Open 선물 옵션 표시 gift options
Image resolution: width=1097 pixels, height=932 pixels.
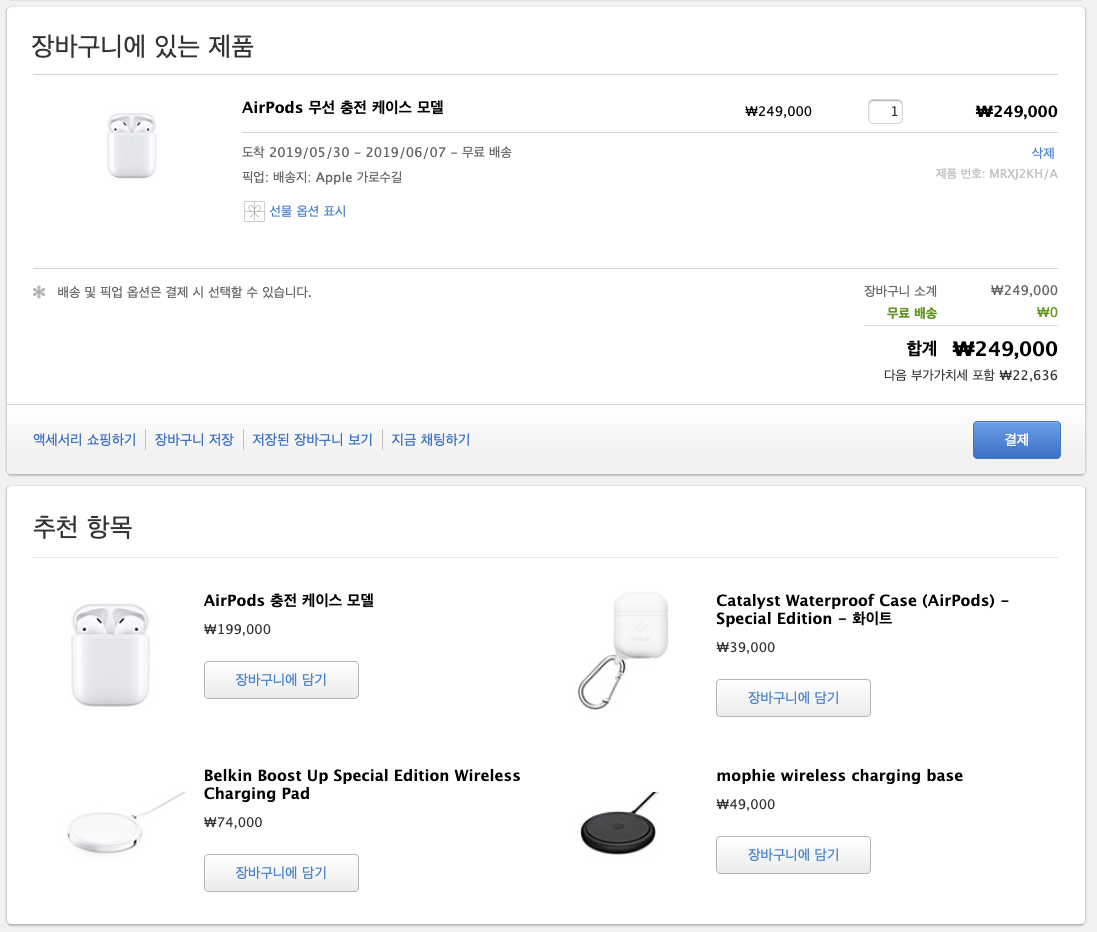click(307, 211)
